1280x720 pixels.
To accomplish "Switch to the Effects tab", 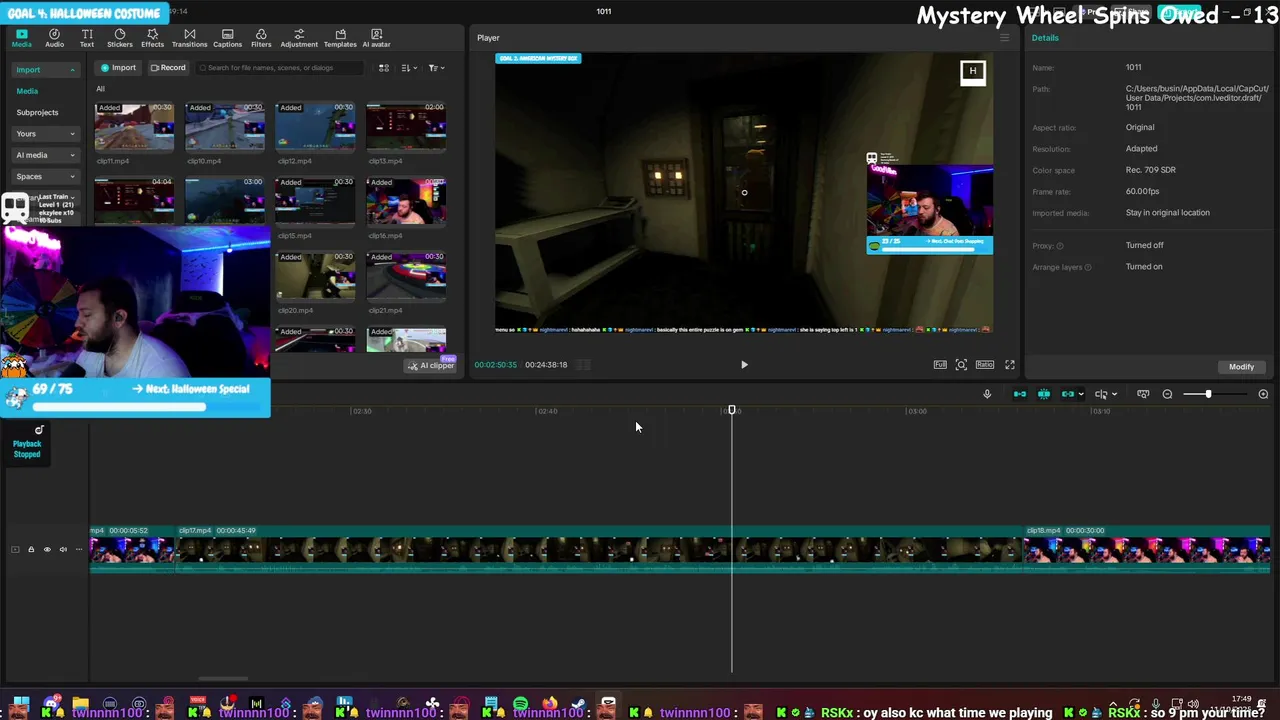I will 152,38.
